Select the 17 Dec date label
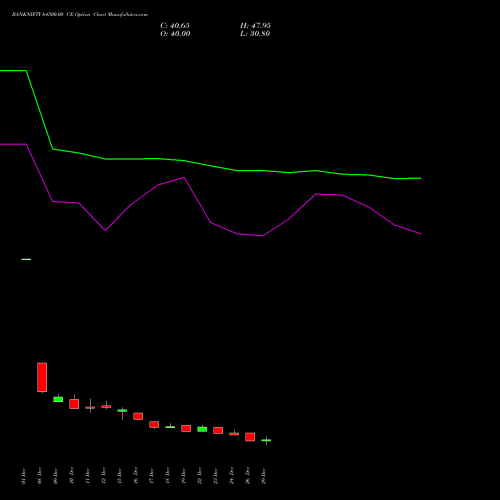This screenshot has width=500, height=500. click(x=151, y=476)
